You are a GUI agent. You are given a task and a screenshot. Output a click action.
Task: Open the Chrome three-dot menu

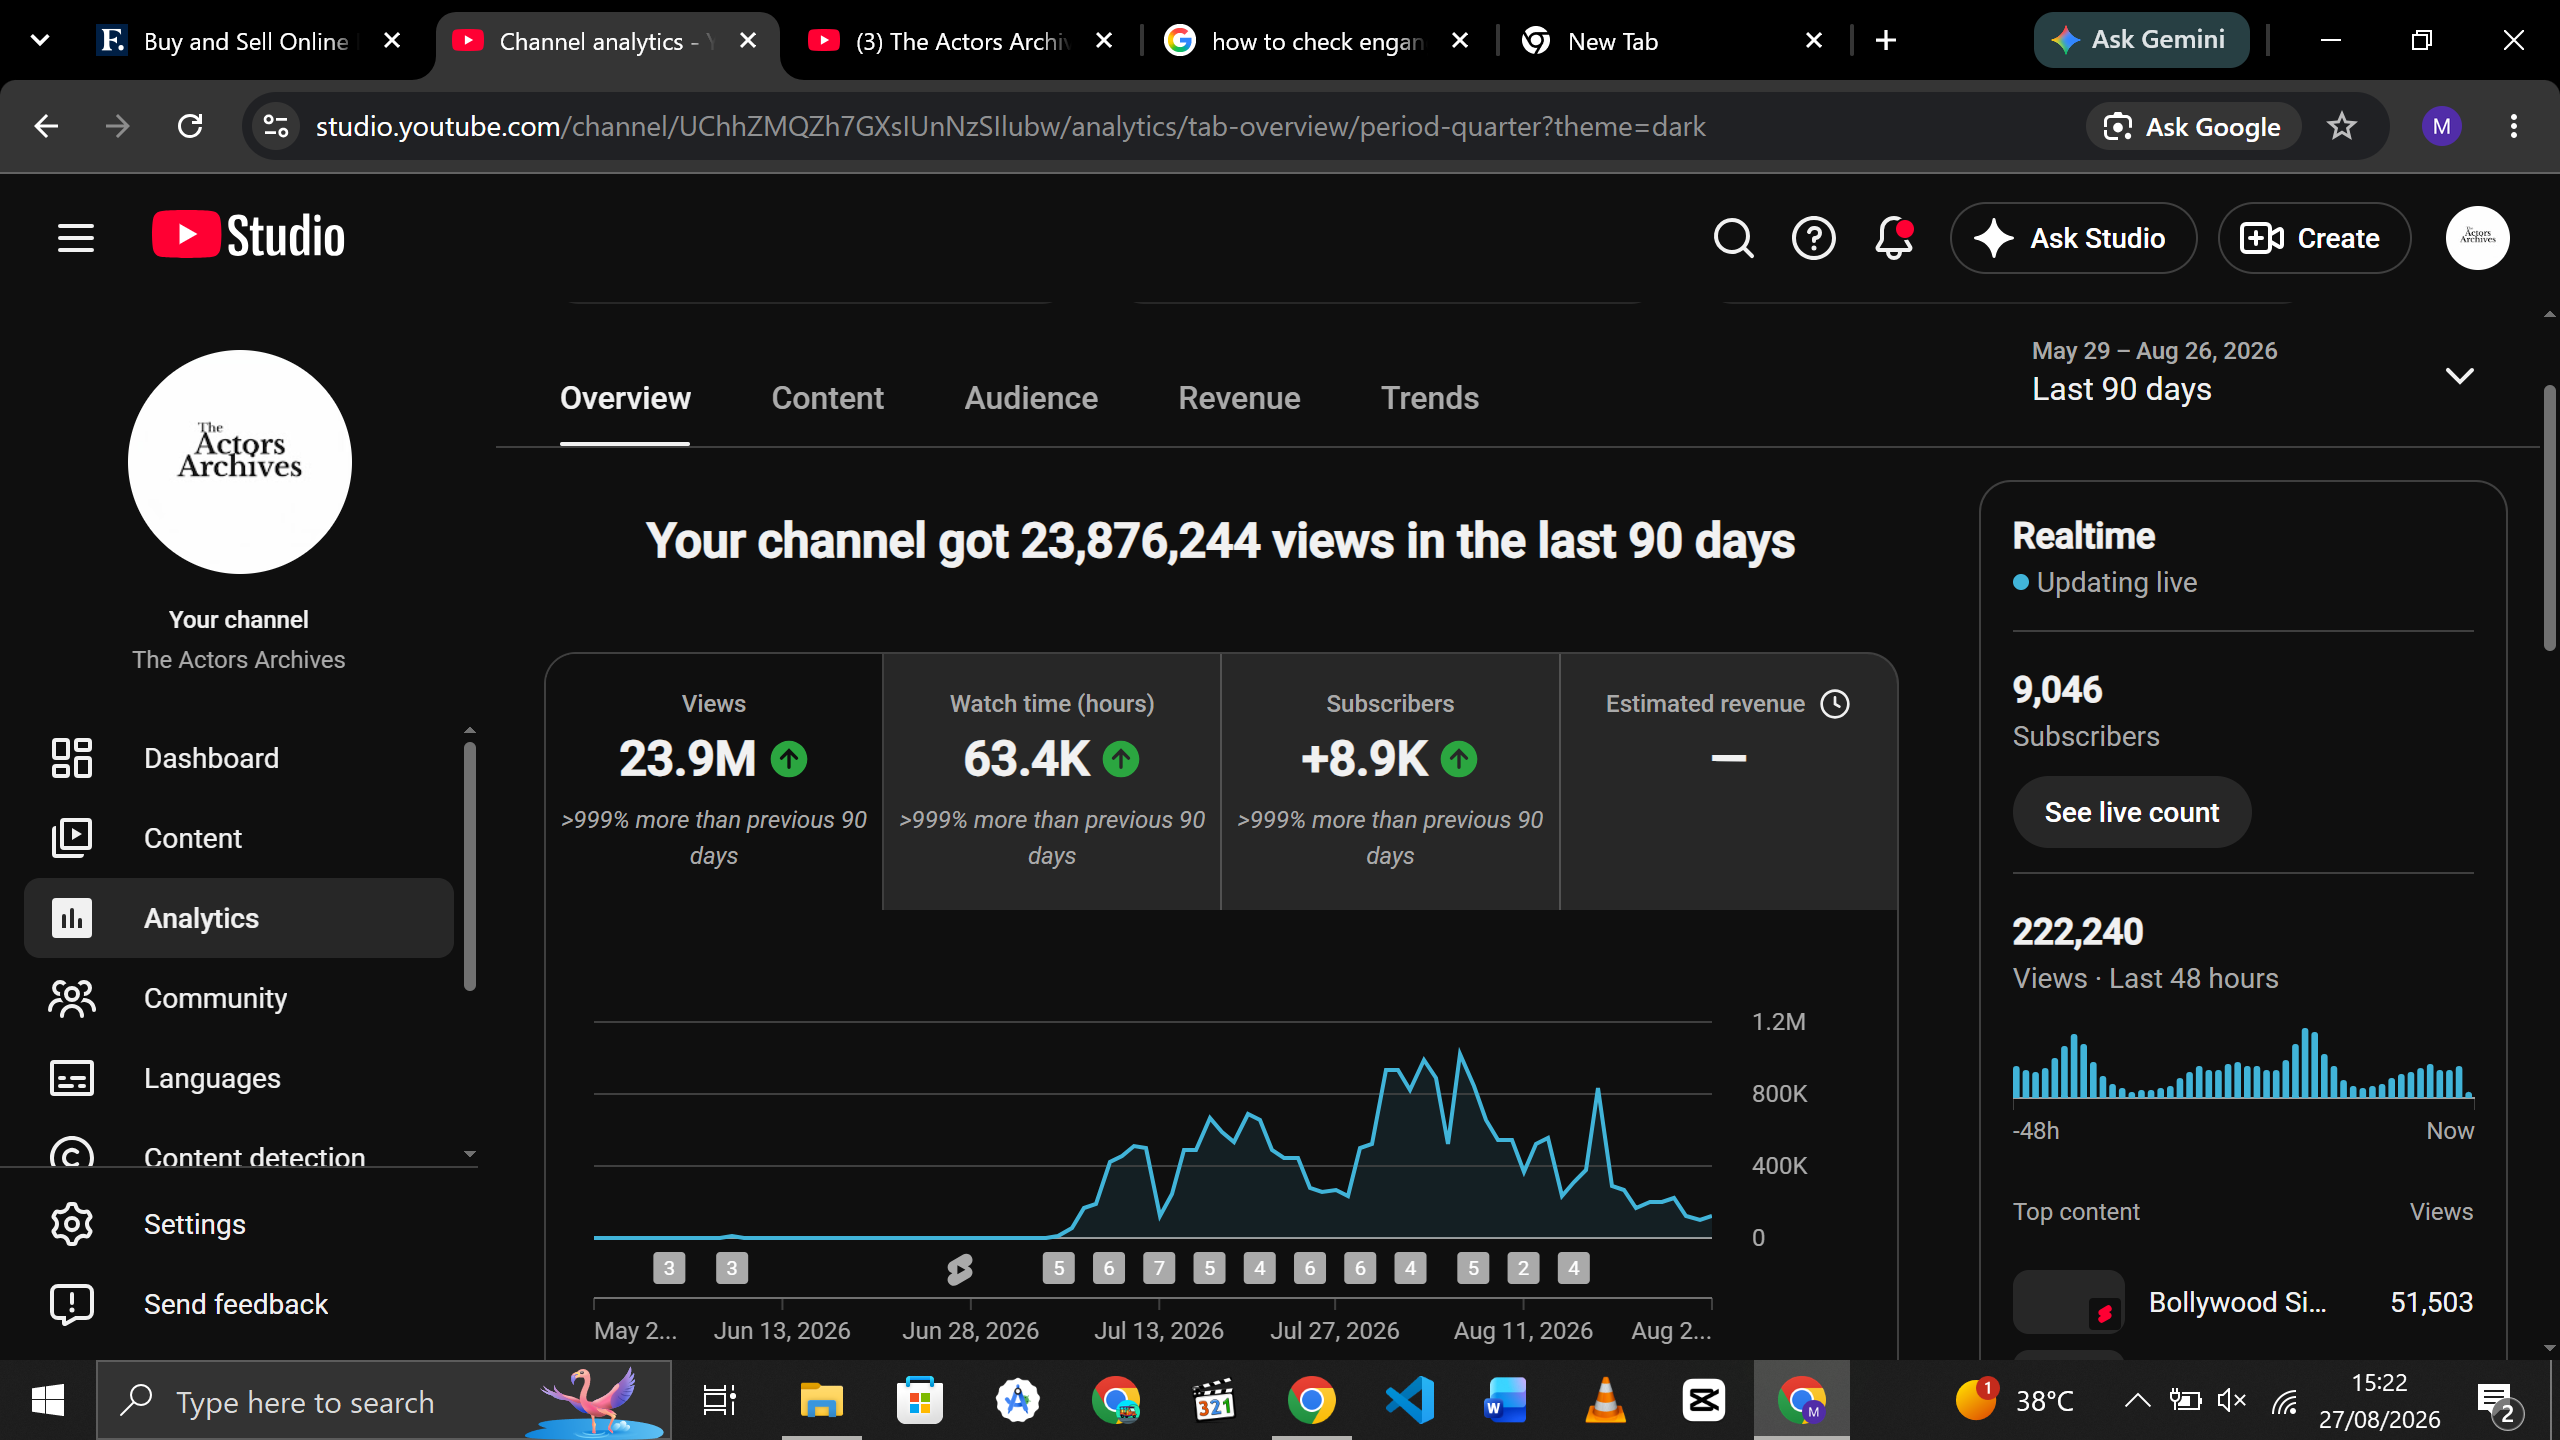[2513, 126]
